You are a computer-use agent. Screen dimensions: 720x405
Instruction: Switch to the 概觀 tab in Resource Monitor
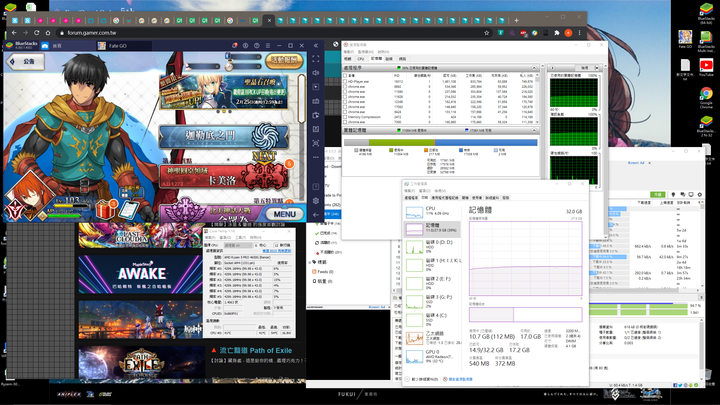tap(348, 59)
